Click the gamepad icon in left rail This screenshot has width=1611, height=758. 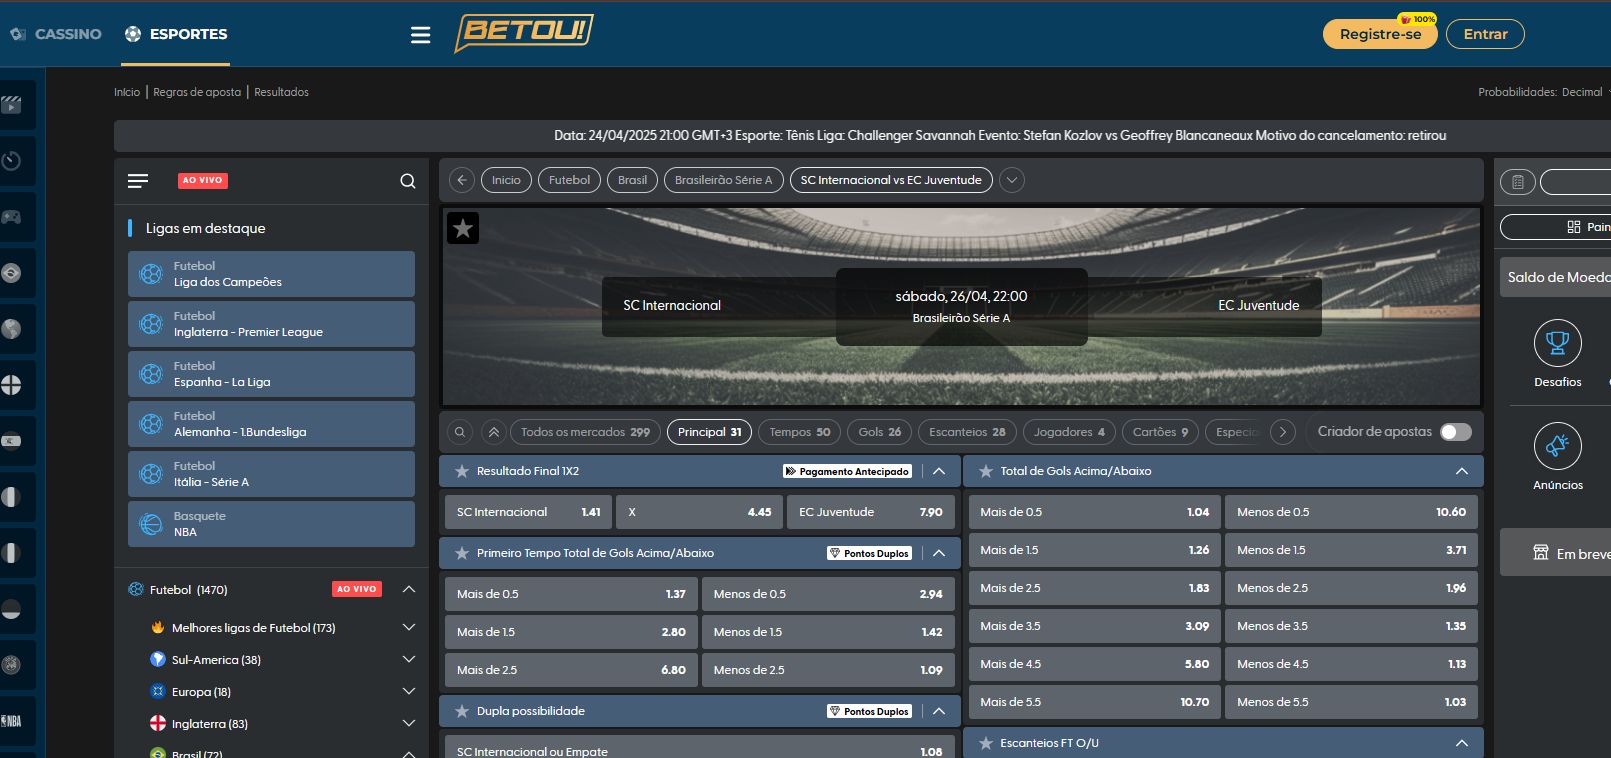click(x=11, y=217)
